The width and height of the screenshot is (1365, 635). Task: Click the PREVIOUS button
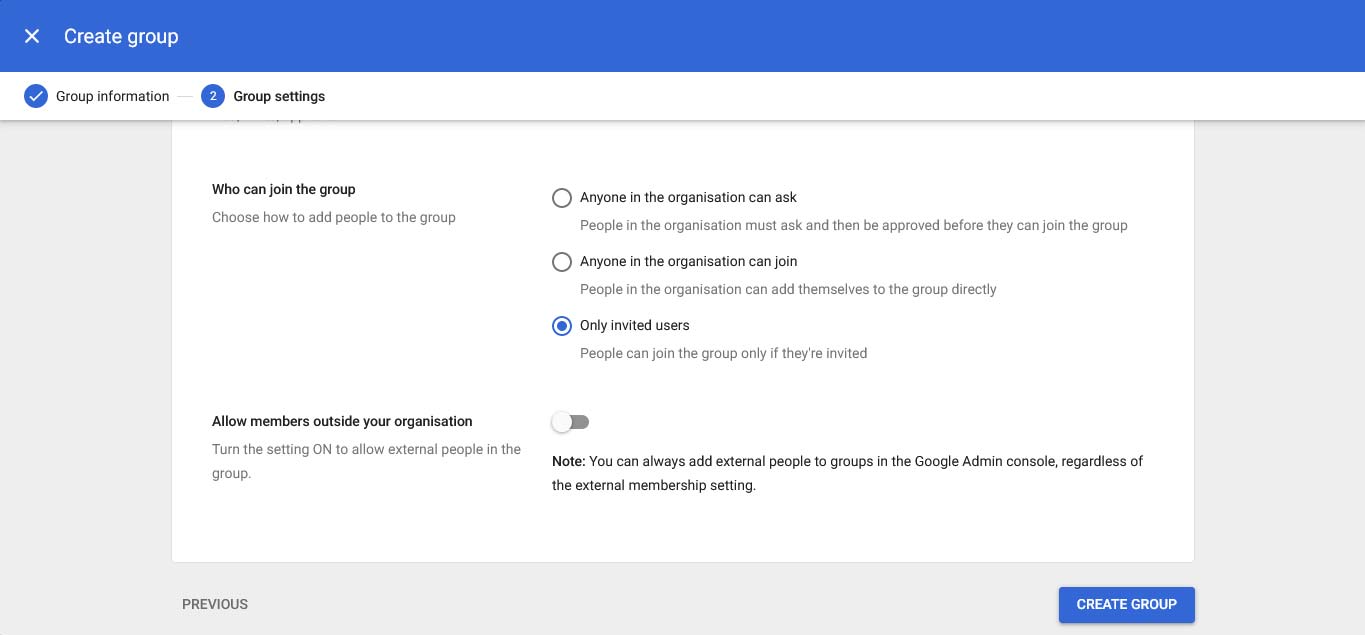pyautogui.click(x=215, y=604)
